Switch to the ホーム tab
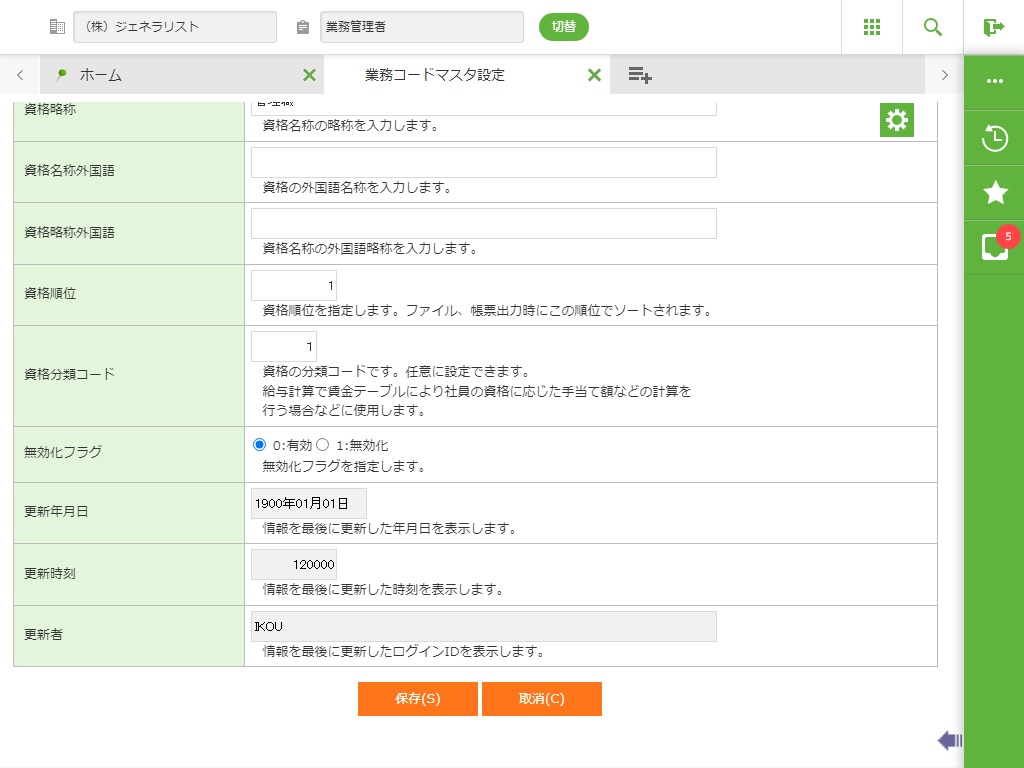 click(x=101, y=75)
